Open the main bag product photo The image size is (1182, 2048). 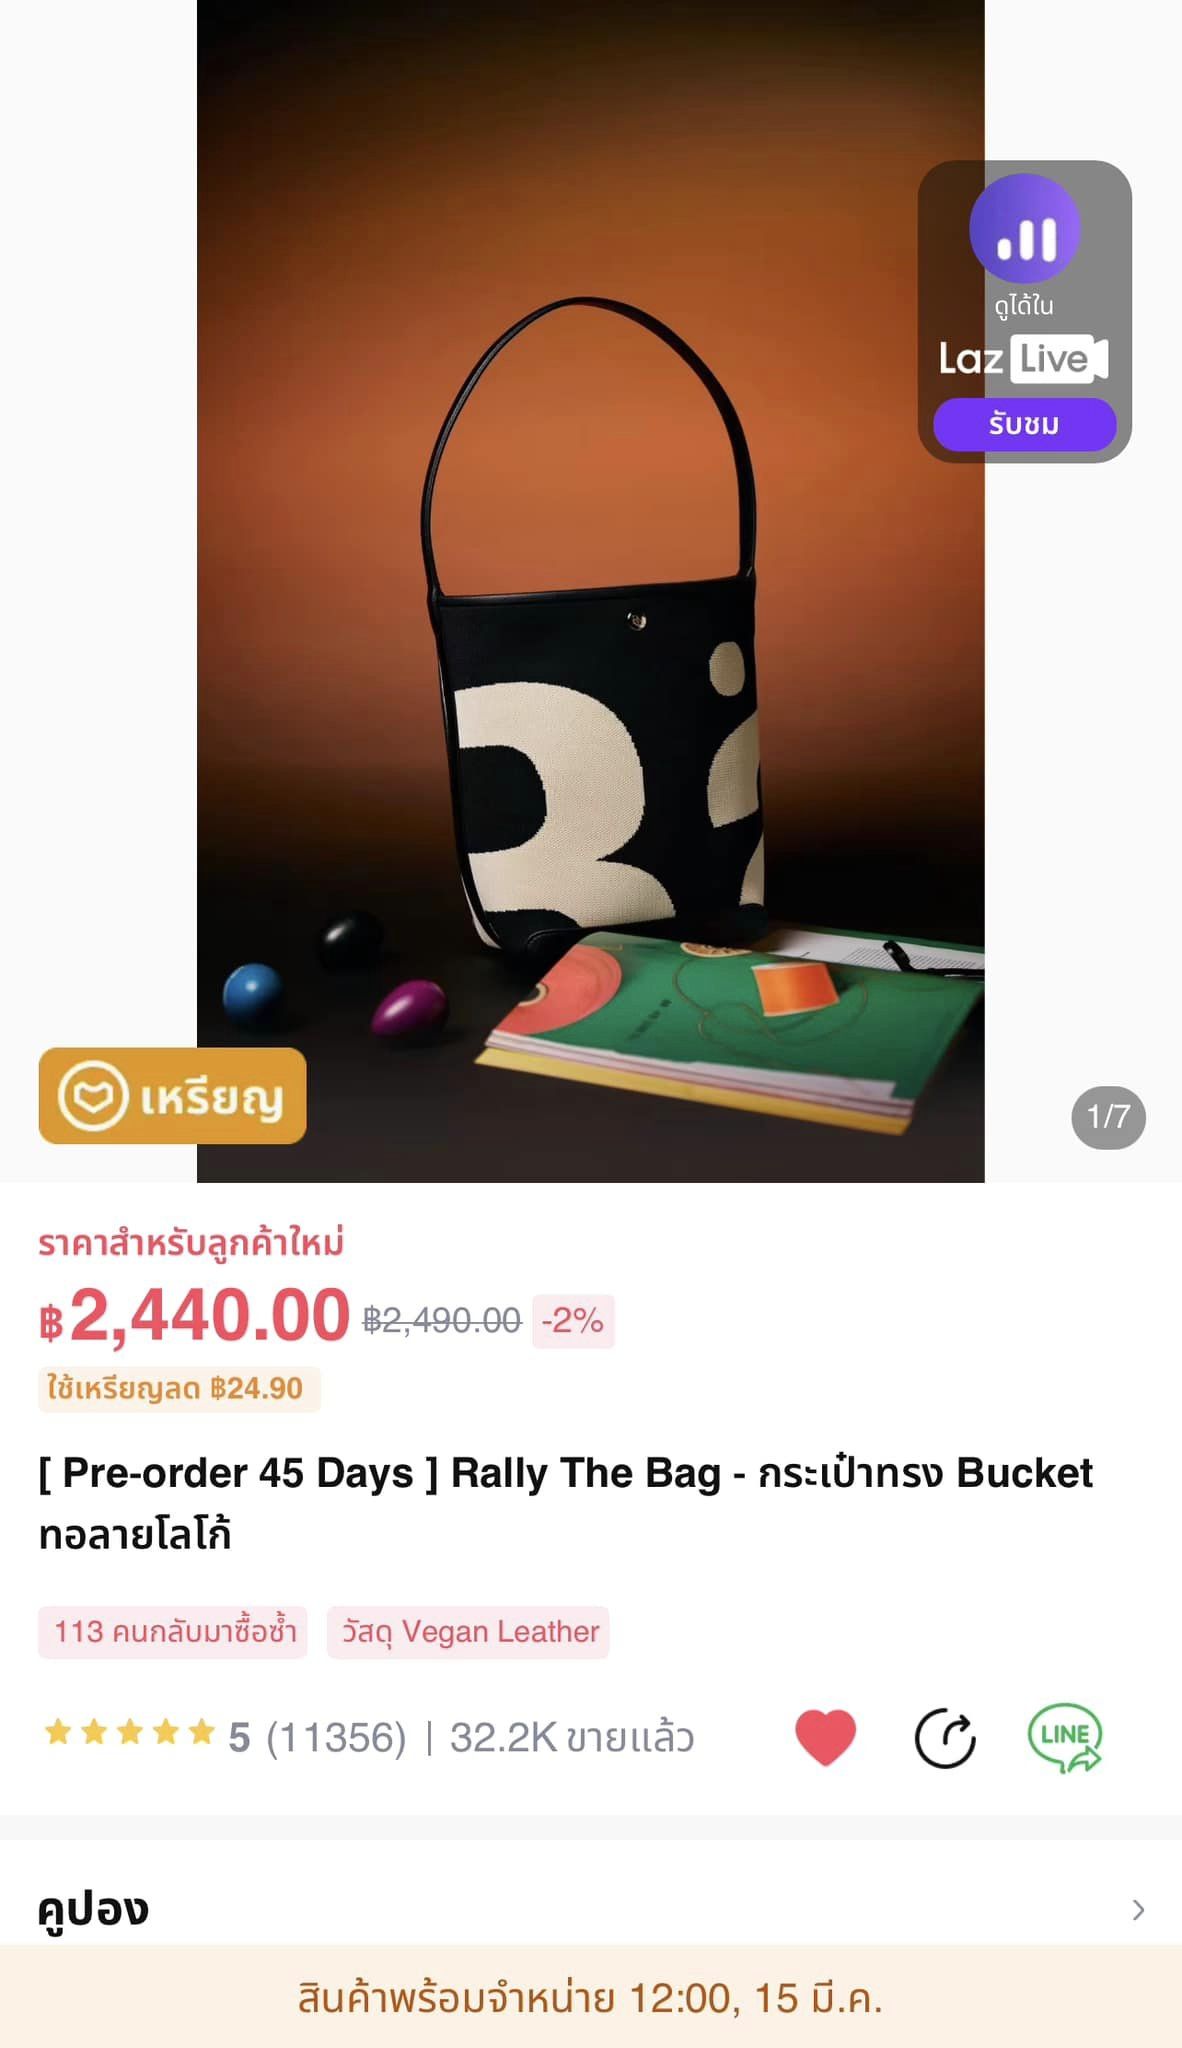[590, 650]
